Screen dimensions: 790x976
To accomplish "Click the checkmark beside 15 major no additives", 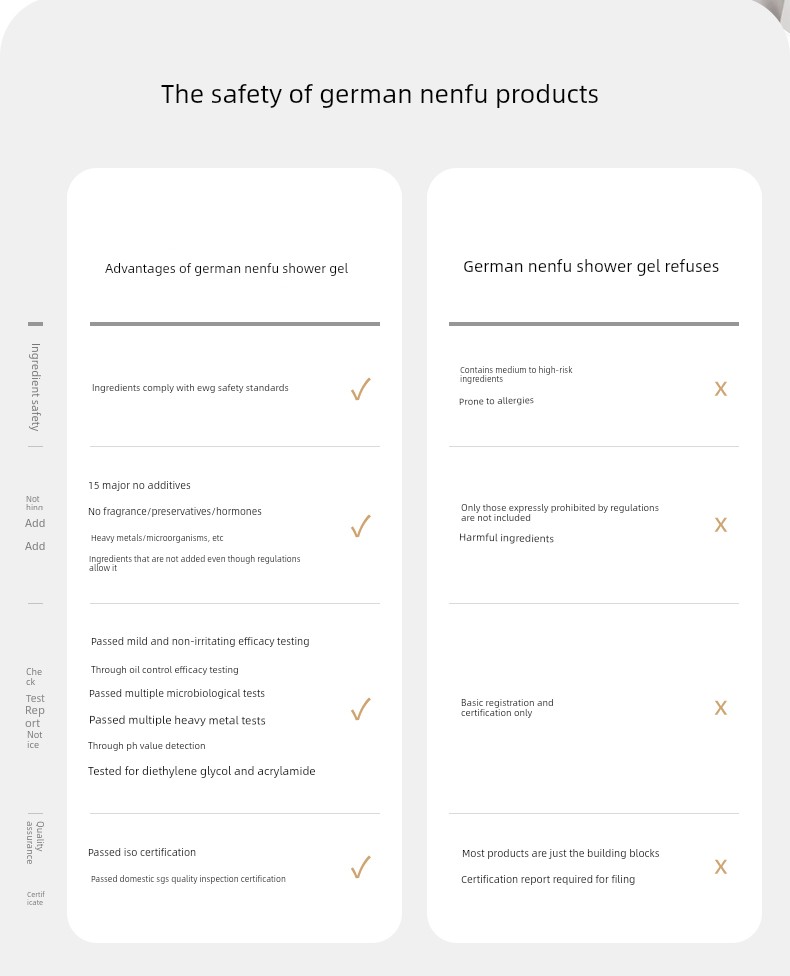I will pos(361,526).
